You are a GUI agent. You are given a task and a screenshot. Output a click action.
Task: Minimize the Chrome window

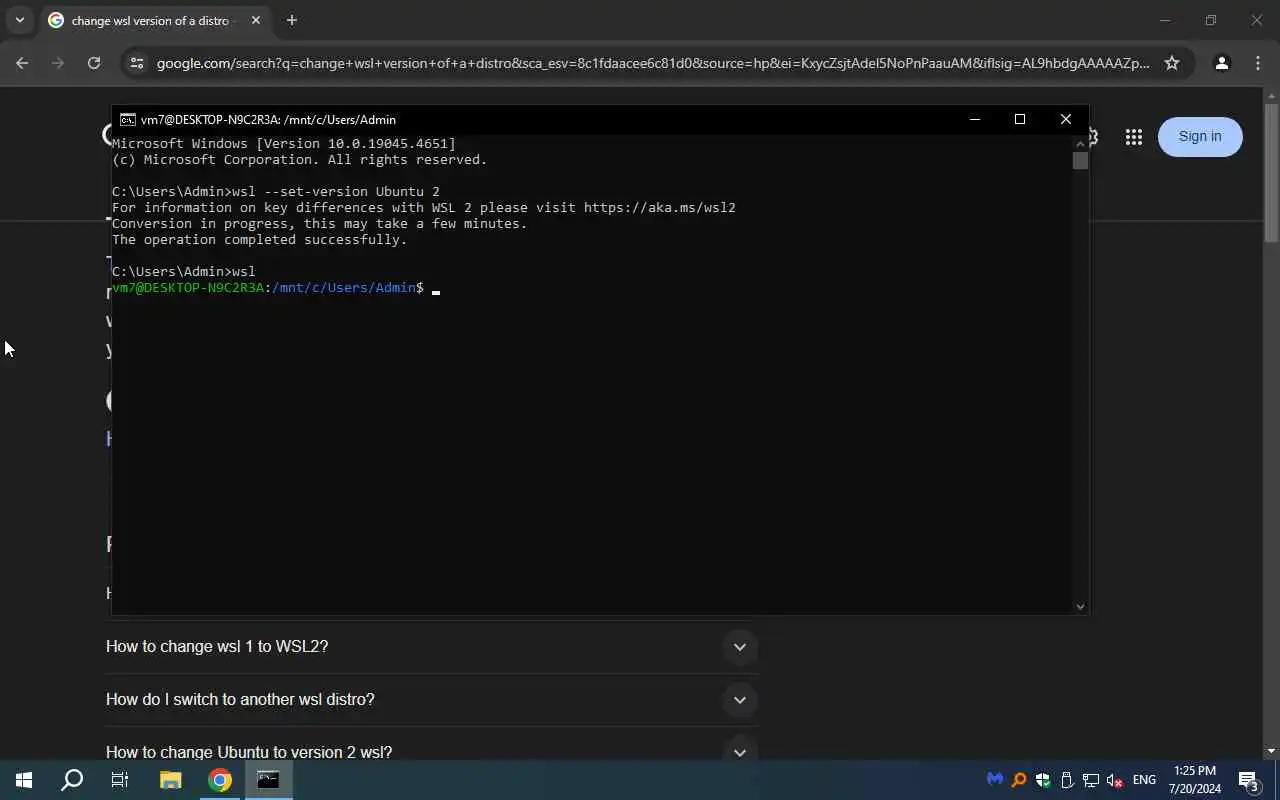pyautogui.click(x=1165, y=20)
